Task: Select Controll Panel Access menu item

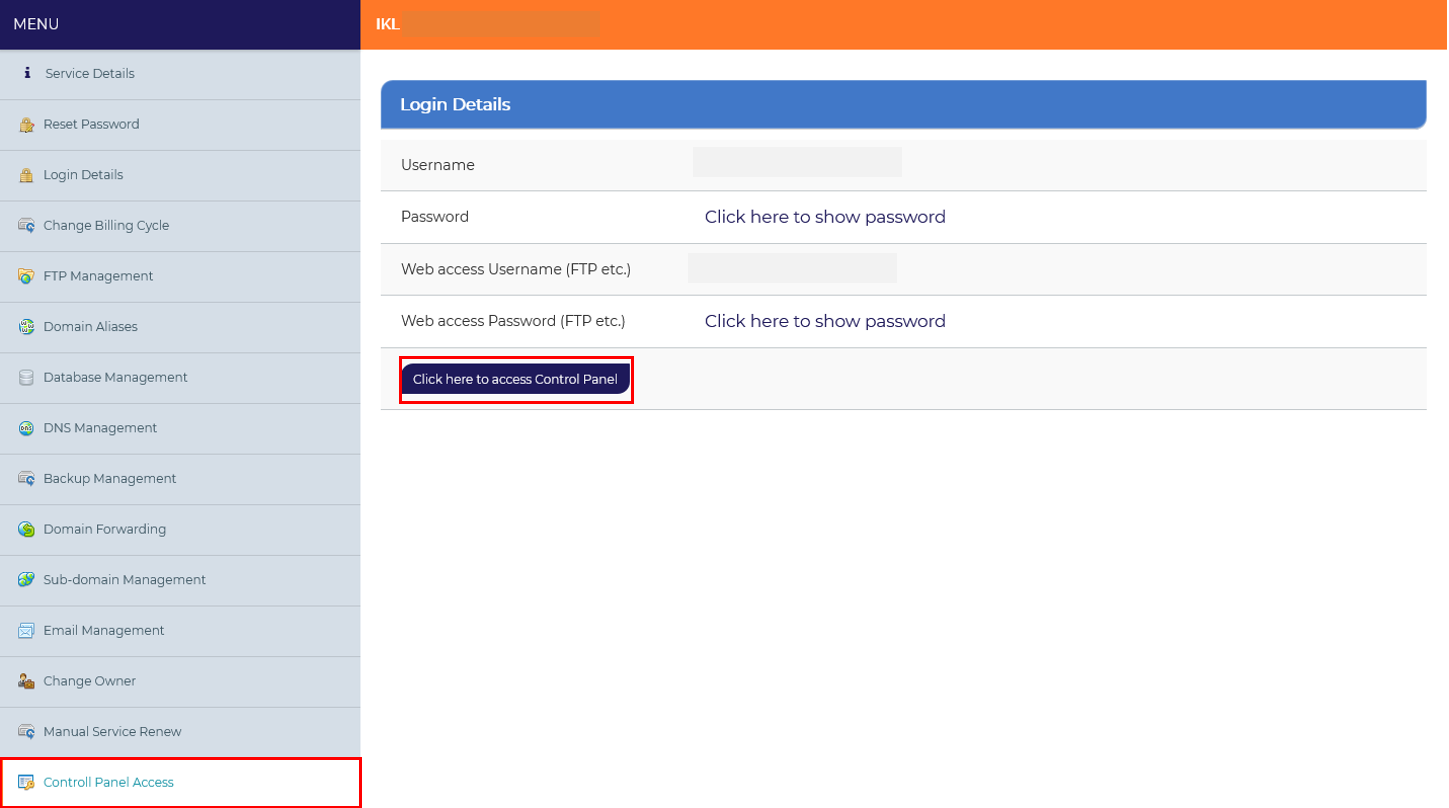Action: pyautogui.click(x=180, y=783)
